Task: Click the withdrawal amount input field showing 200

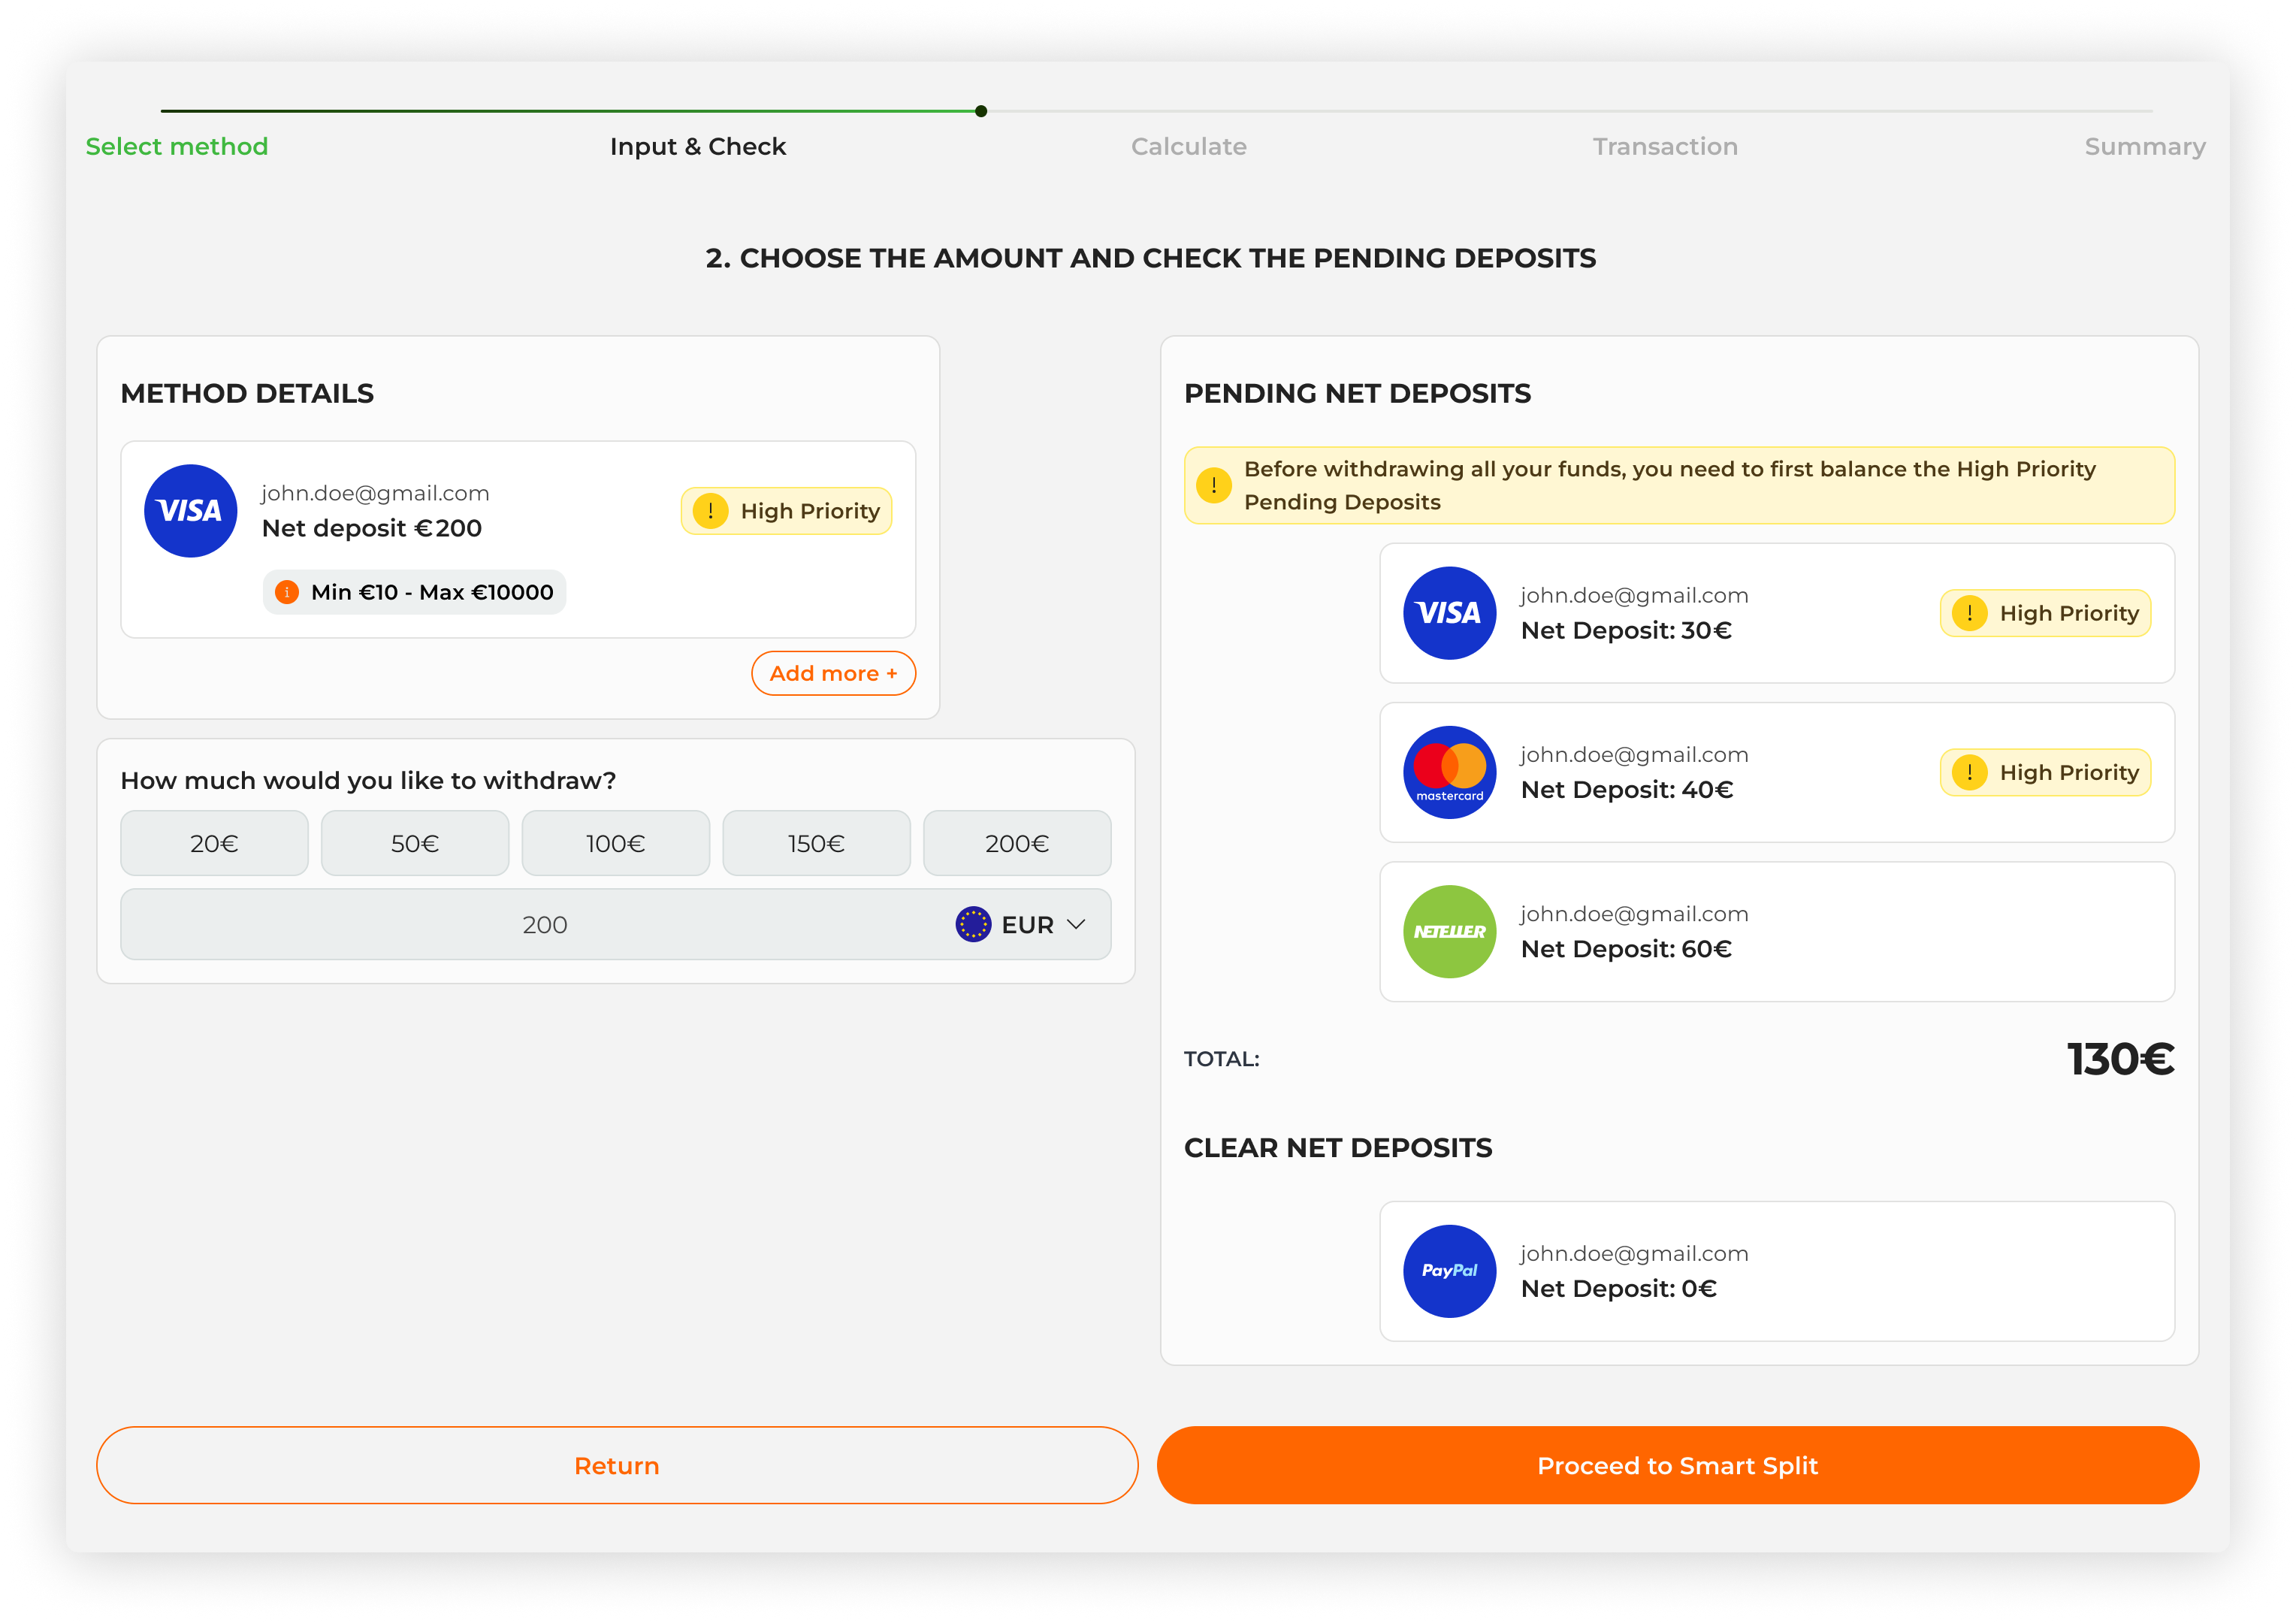Action: coord(544,924)
